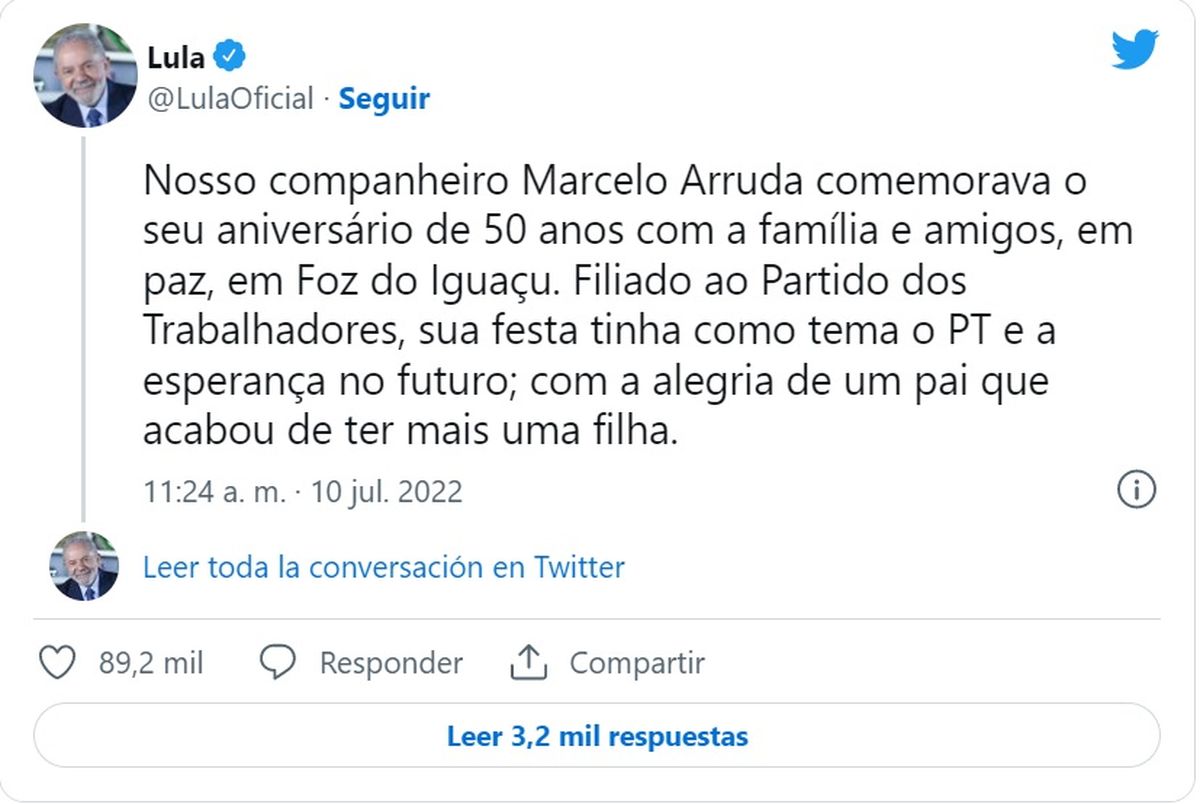1200x804 pixels.
Task: Open Lula's large profile avatar
Action: (84, 77)
